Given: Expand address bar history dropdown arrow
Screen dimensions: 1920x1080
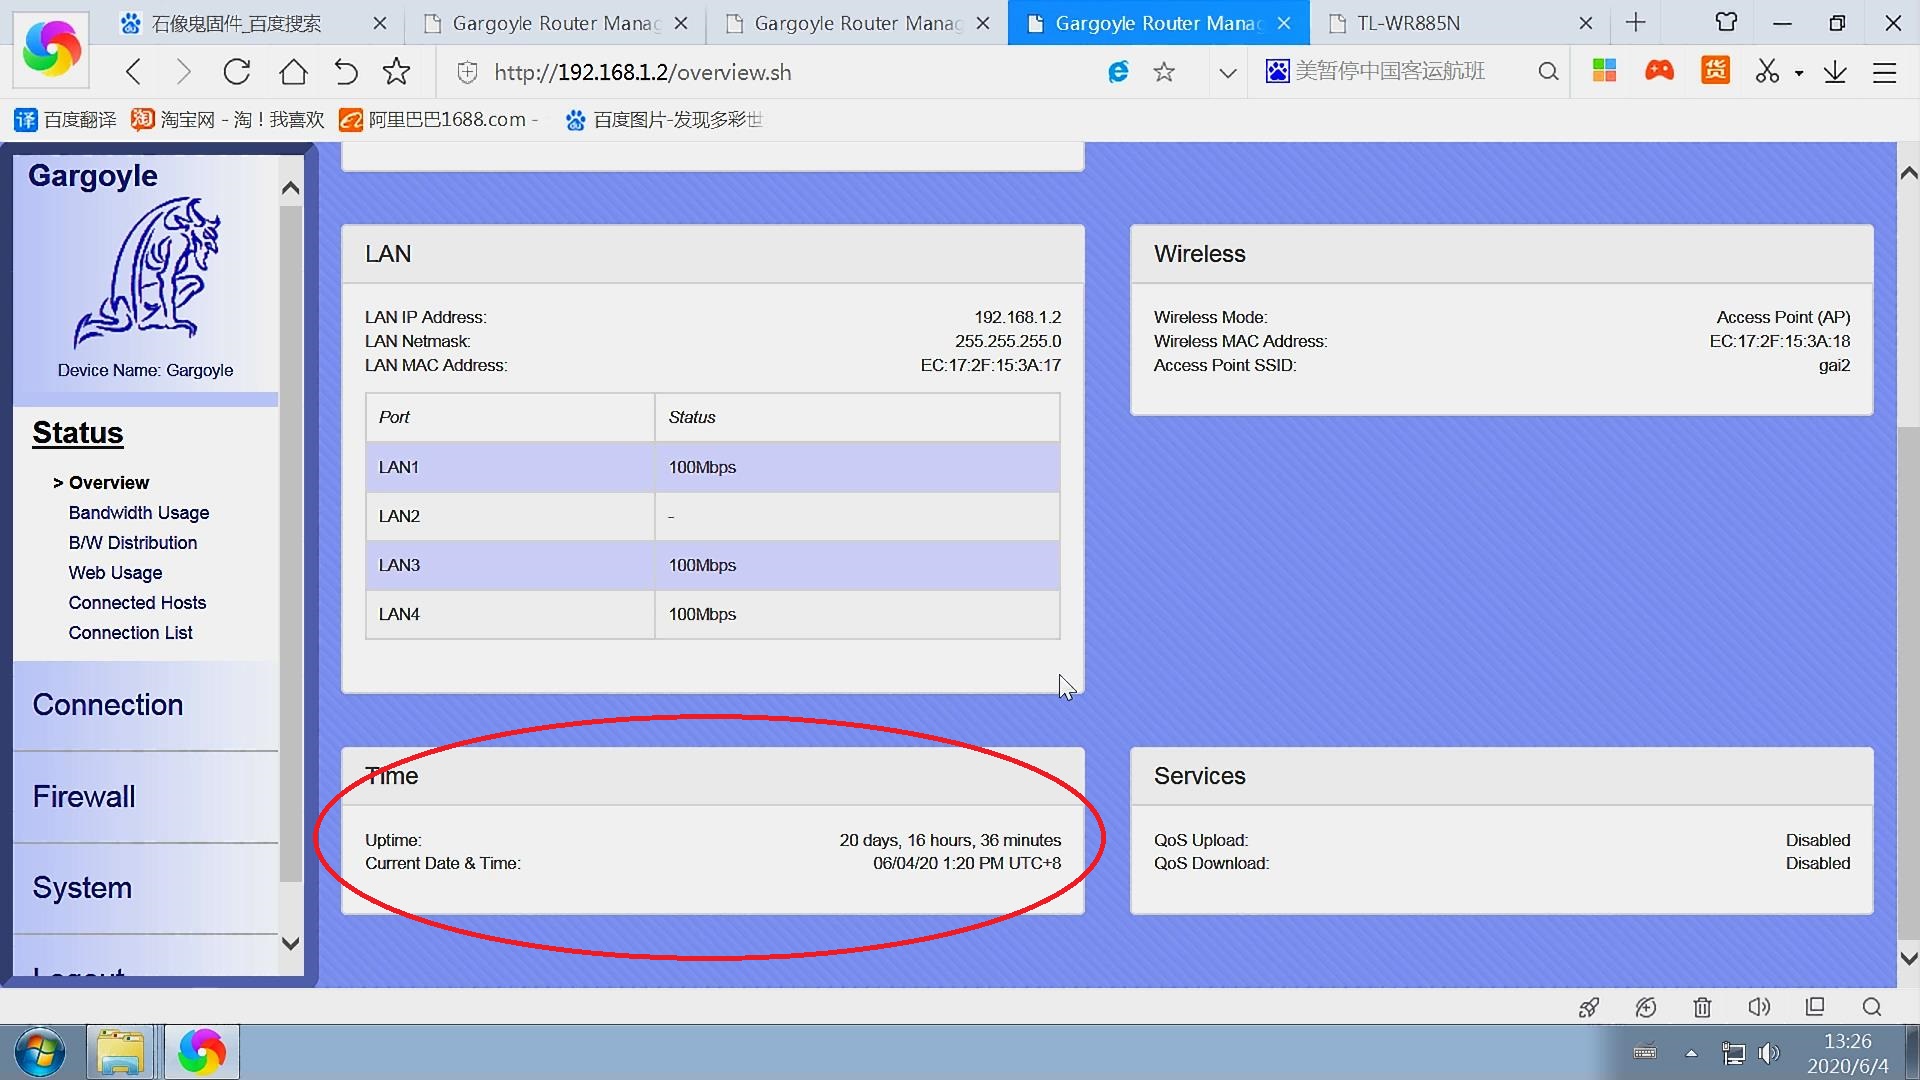Looking at the screenshot, I should click(x=1228, y=72).
